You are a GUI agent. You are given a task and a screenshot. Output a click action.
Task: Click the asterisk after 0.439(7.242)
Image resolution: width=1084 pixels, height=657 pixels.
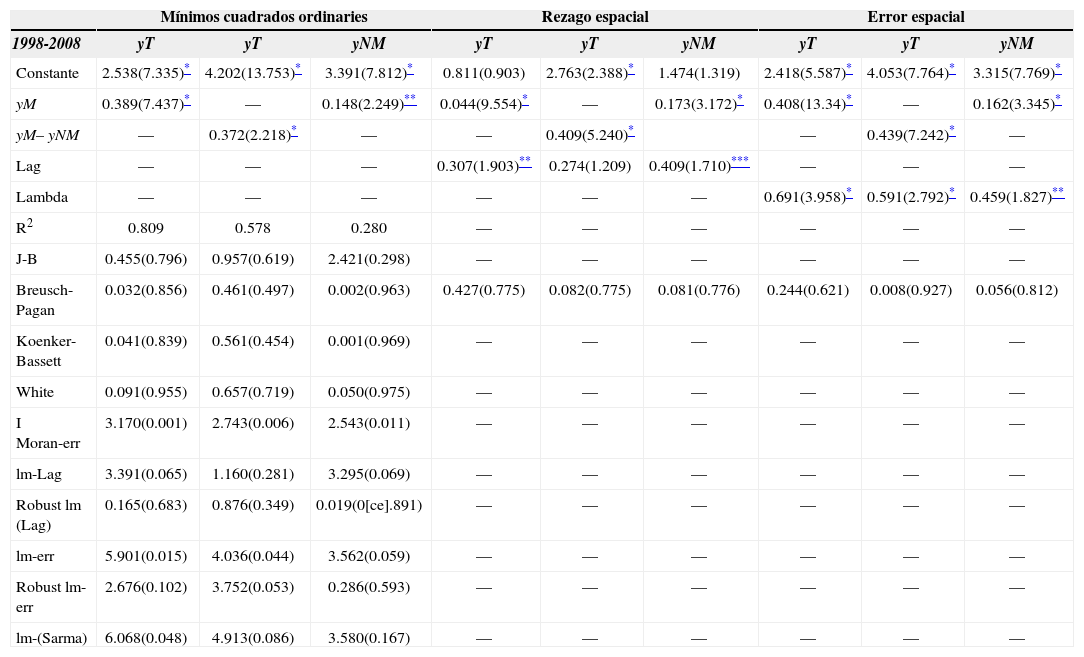pos(952,131)
